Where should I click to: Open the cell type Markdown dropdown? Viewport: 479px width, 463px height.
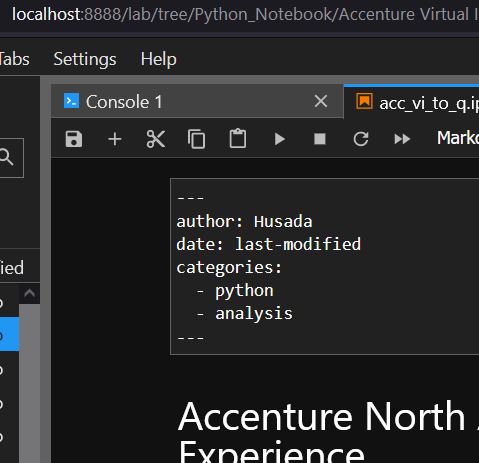(x=458, y=138)
